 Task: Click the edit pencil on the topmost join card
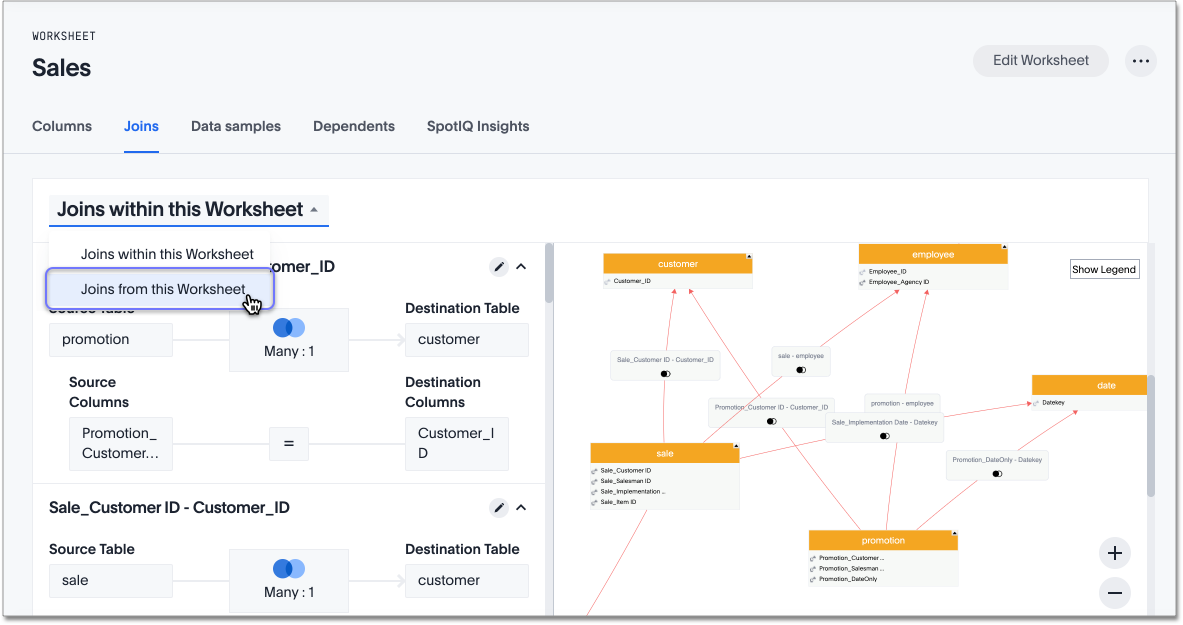[x=498, y=267]
